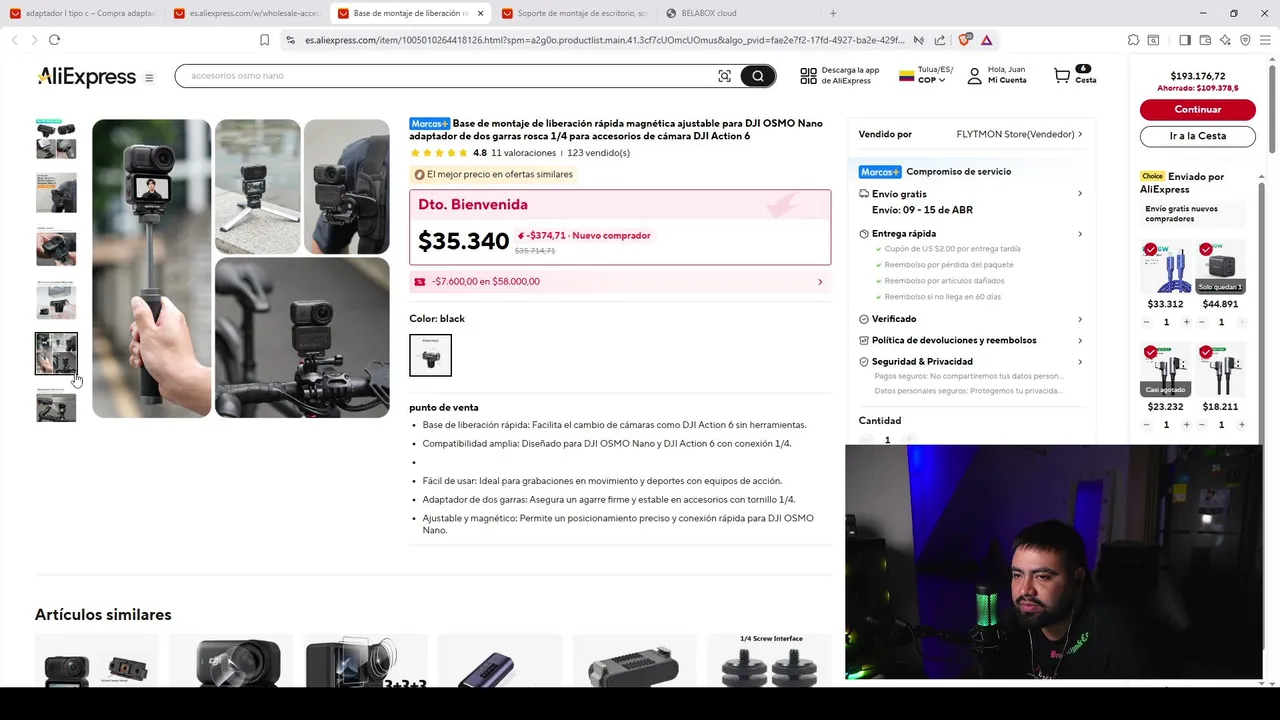Open the Mi Cuenta account icon
Image resolution: width=1280 pixels, height=720 pixels.
pos(974,76)
